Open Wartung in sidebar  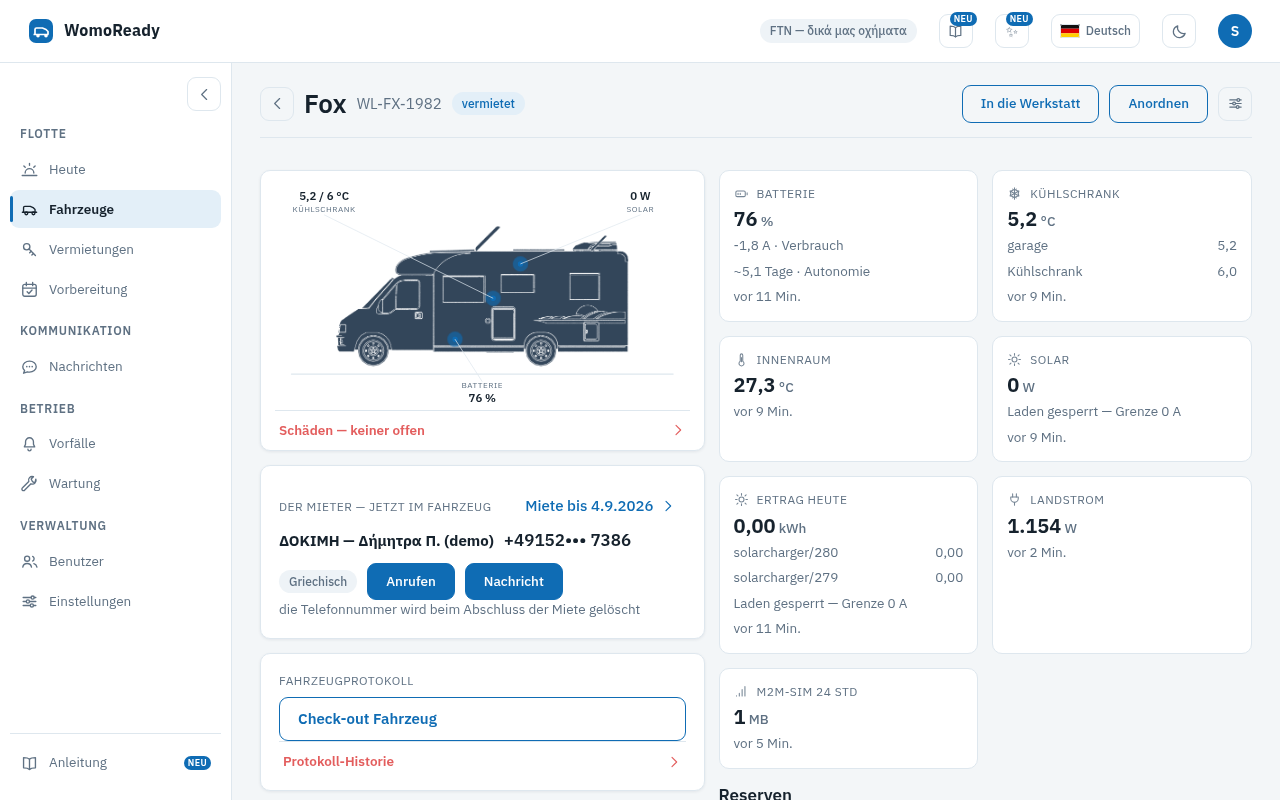tap(115, 483)
